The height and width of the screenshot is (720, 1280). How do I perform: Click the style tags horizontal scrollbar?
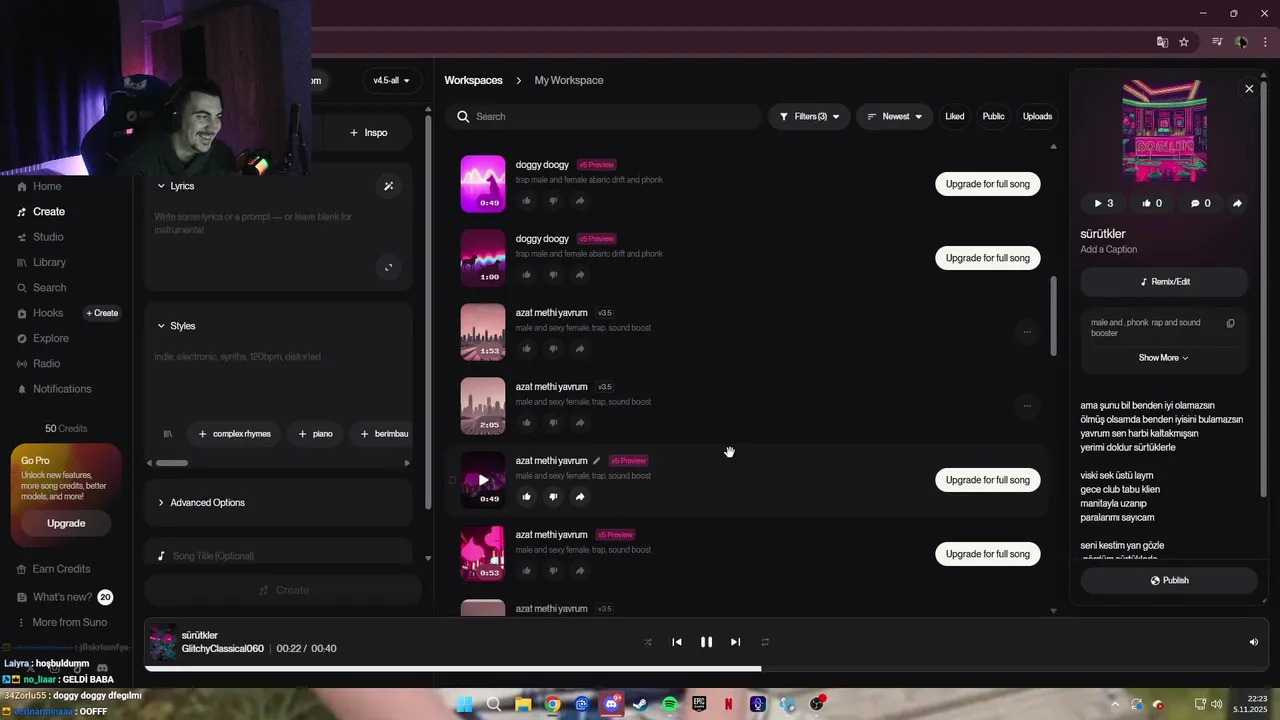[172, 463]
